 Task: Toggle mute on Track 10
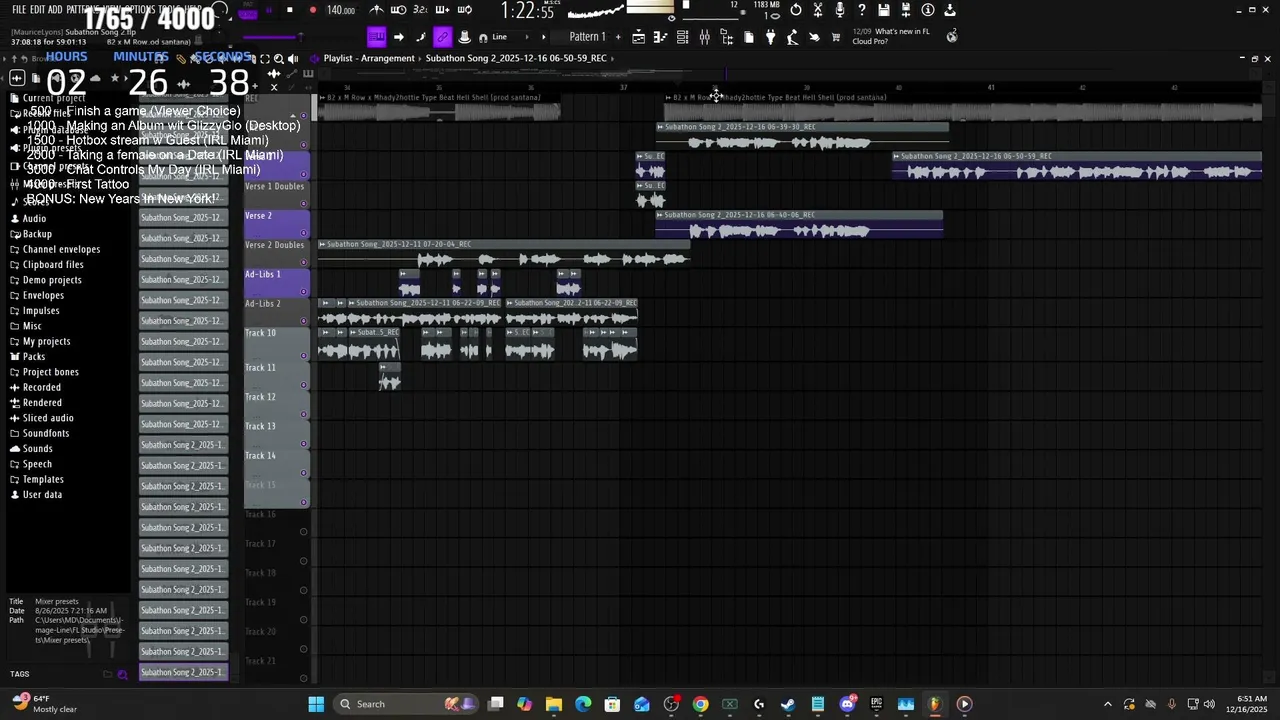click(304, 356)
